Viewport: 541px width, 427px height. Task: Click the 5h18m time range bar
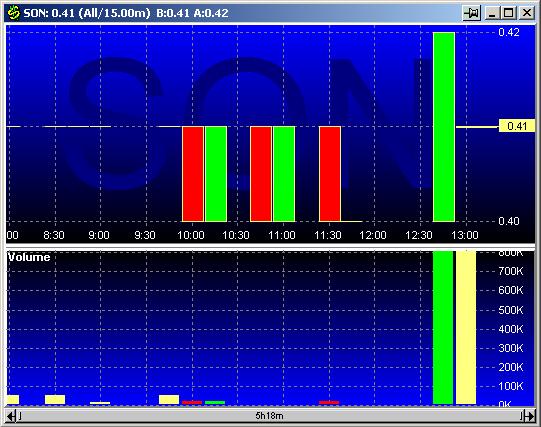[269, 416]
